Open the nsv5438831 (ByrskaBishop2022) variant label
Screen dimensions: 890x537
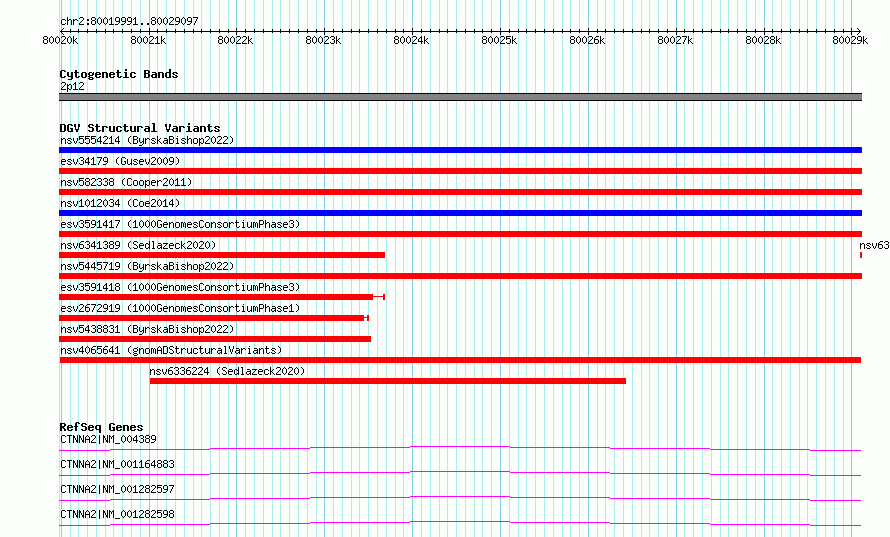click(147, 329)
